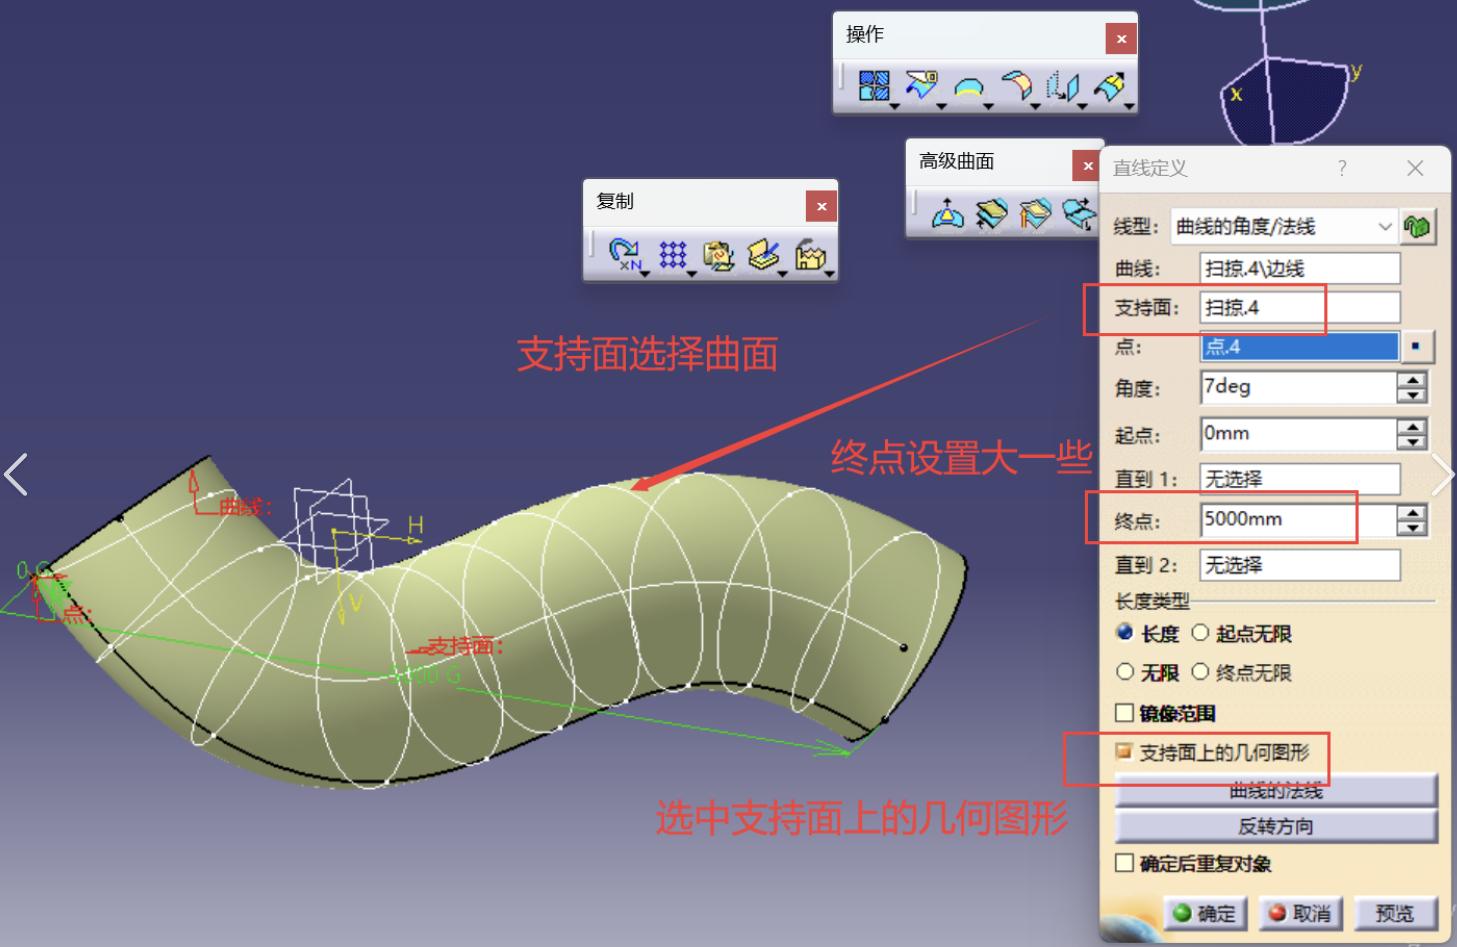Click the Join icon in 操作 toolbar
The width and height of the screenshot is (1457, 947).
[873, 86]
